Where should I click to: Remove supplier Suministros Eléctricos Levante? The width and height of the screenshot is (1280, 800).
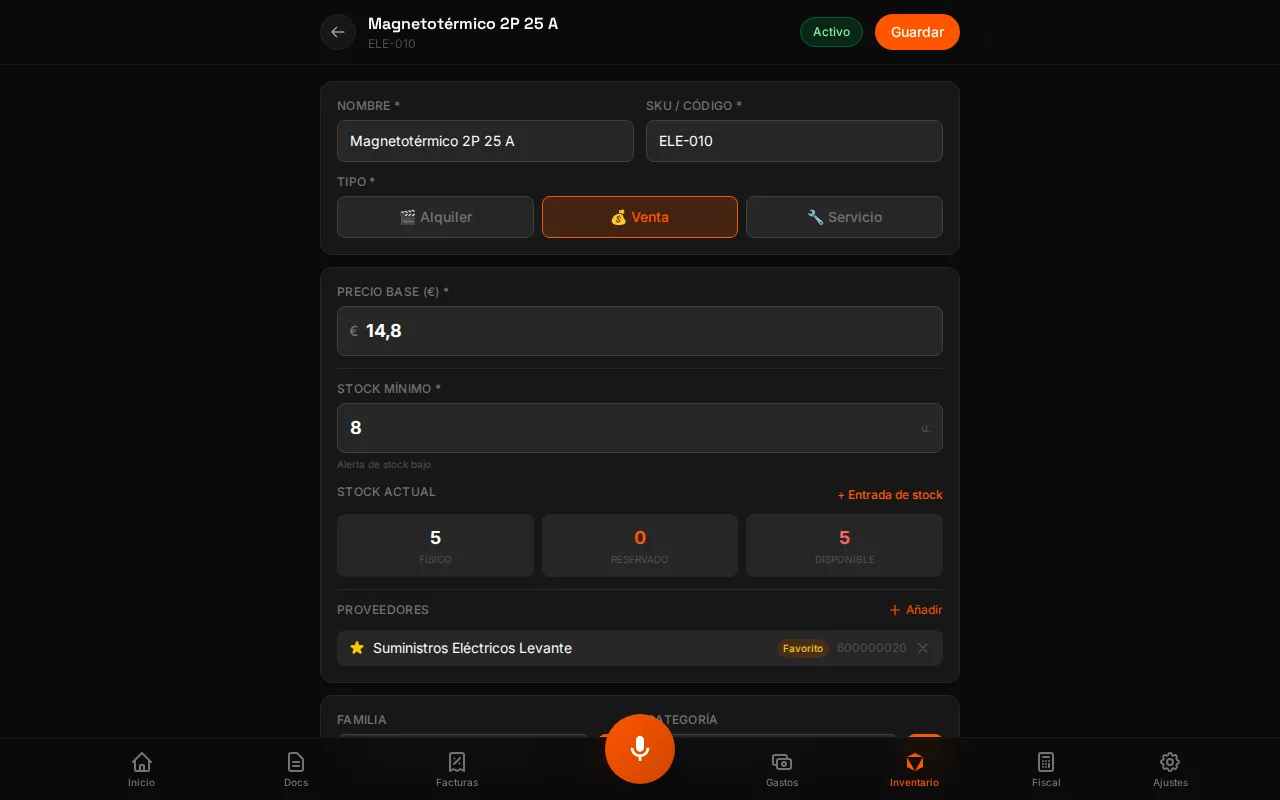(923, 648)
